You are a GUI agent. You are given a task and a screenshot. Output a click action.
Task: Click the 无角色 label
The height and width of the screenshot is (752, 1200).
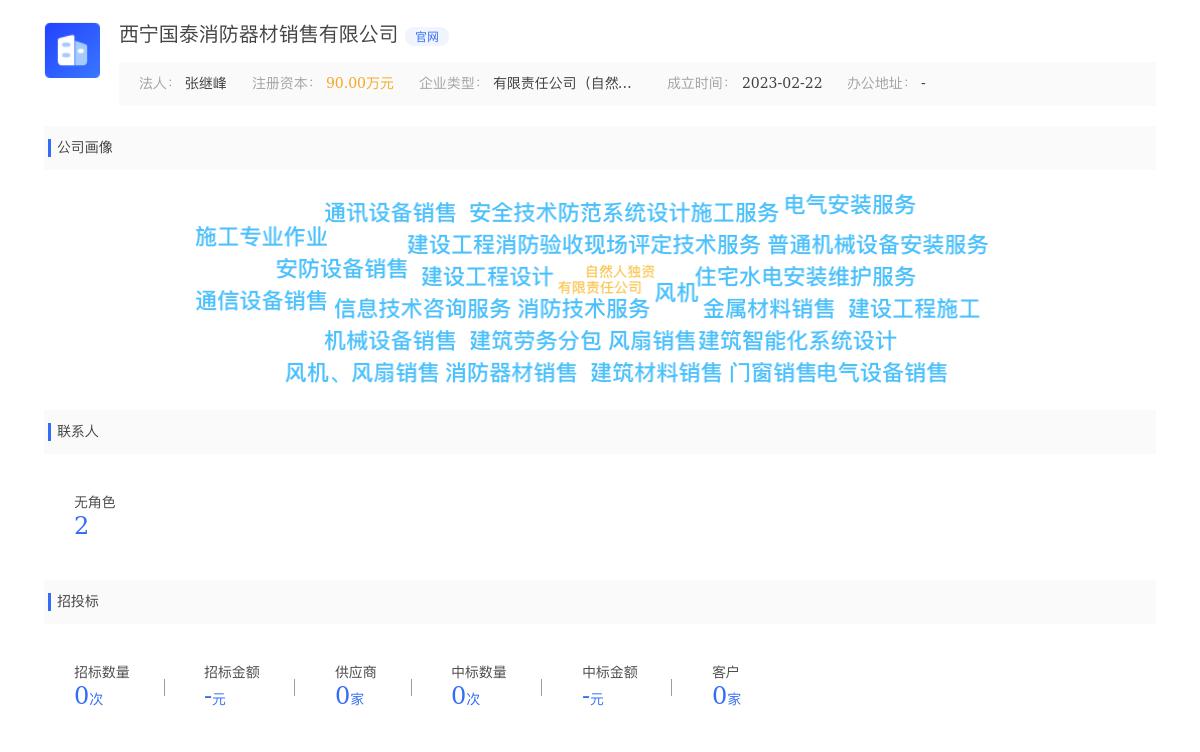(95, 503)
